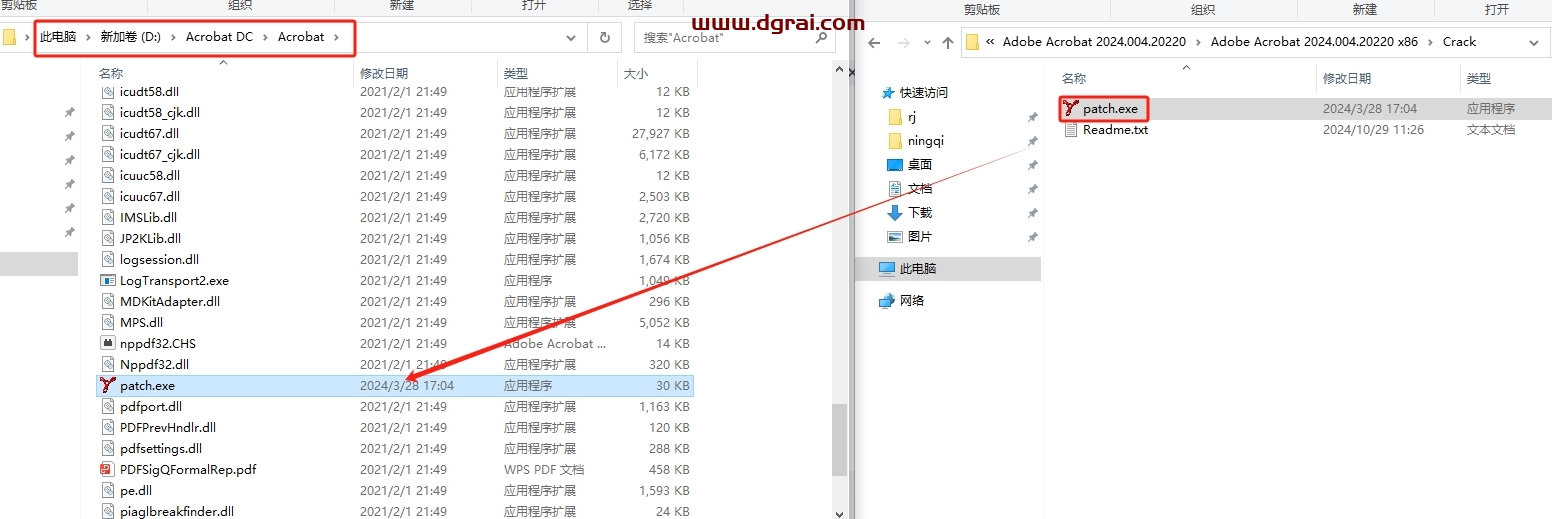
Task: Click pe.dll file icon
Action: [x=108, y=490]
